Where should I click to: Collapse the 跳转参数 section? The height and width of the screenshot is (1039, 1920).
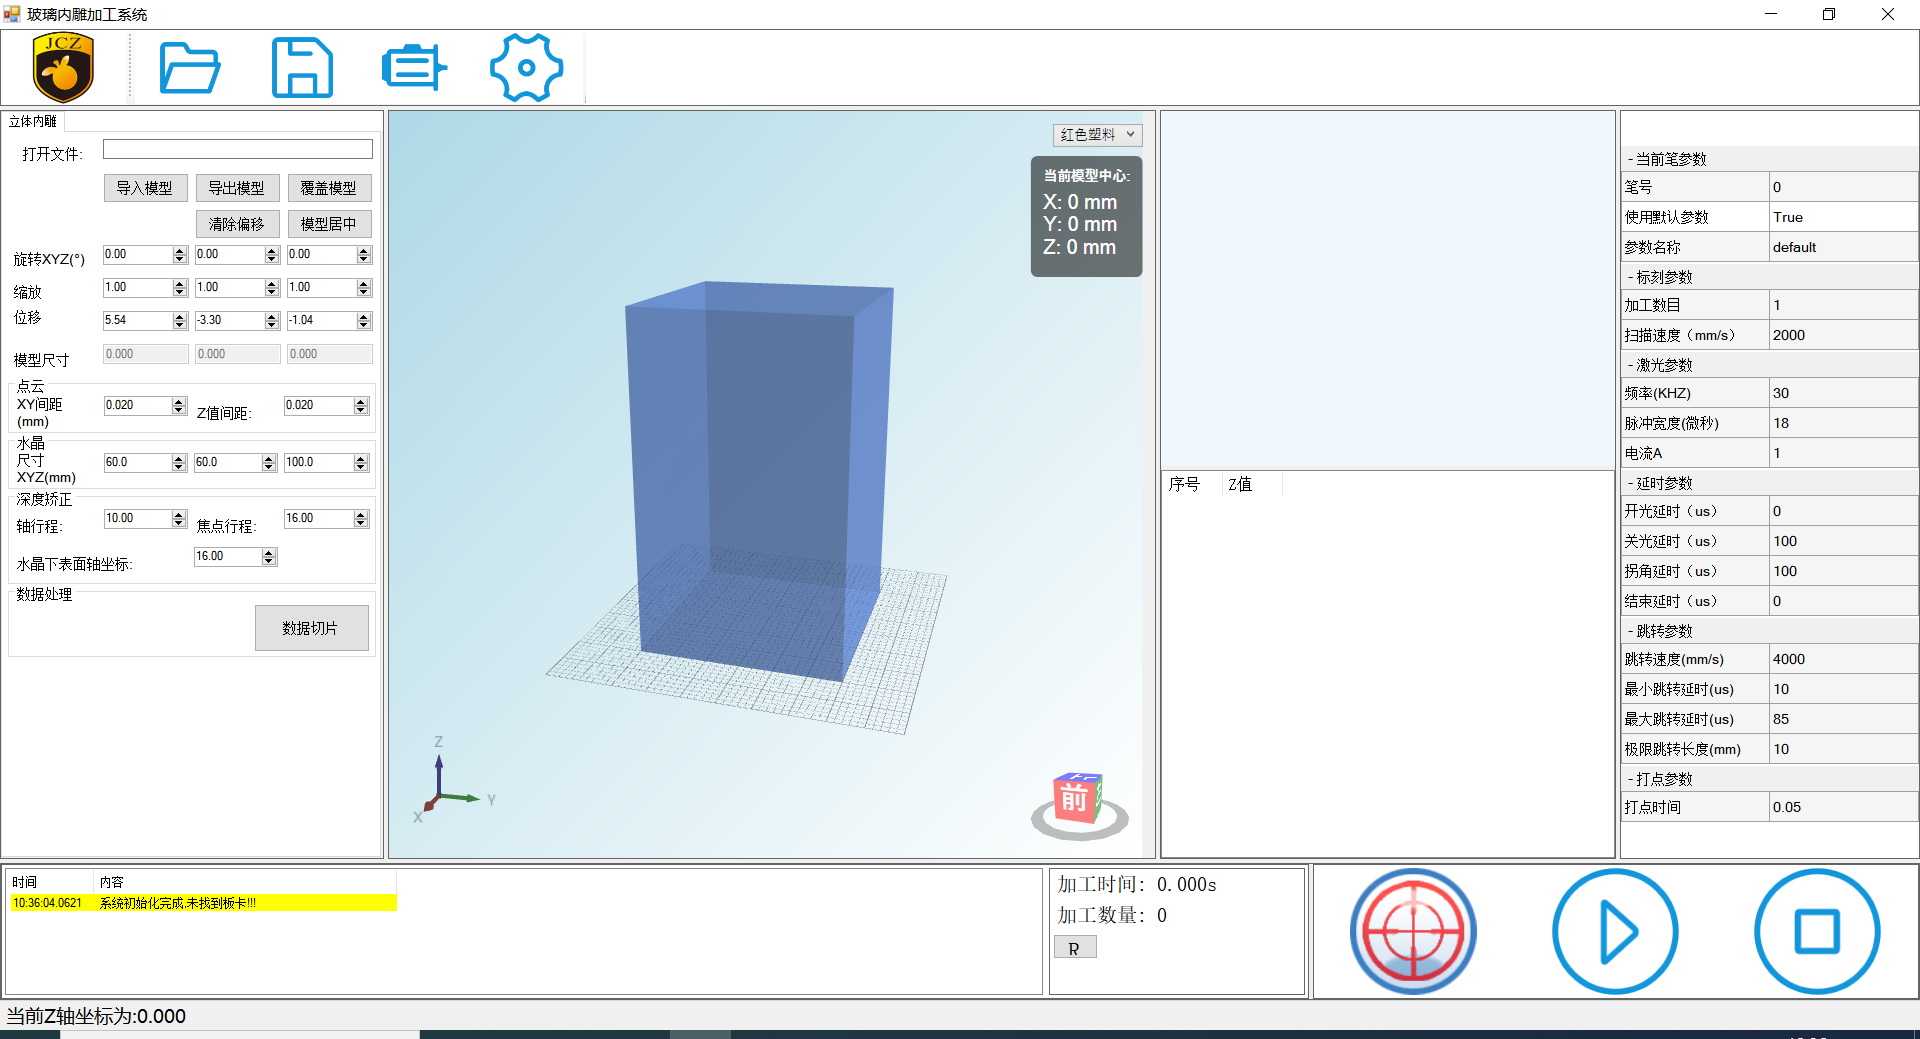point(1630,632)
